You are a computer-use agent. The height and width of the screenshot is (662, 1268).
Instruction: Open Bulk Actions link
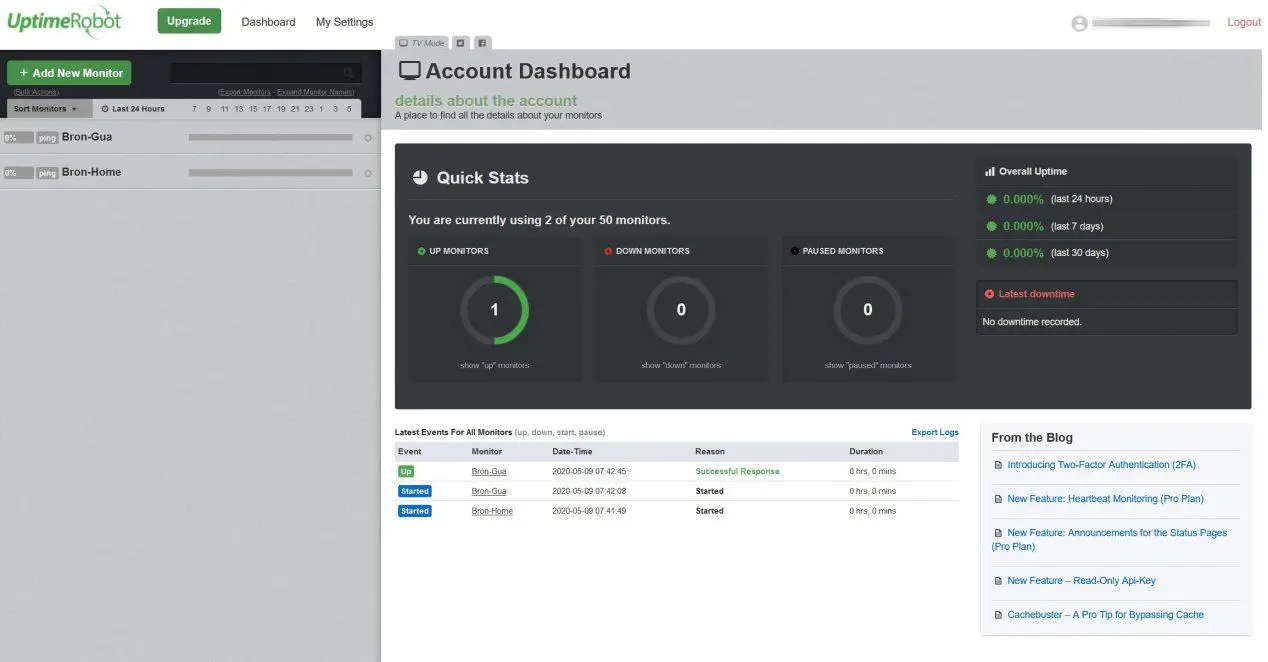click(36, 92)
